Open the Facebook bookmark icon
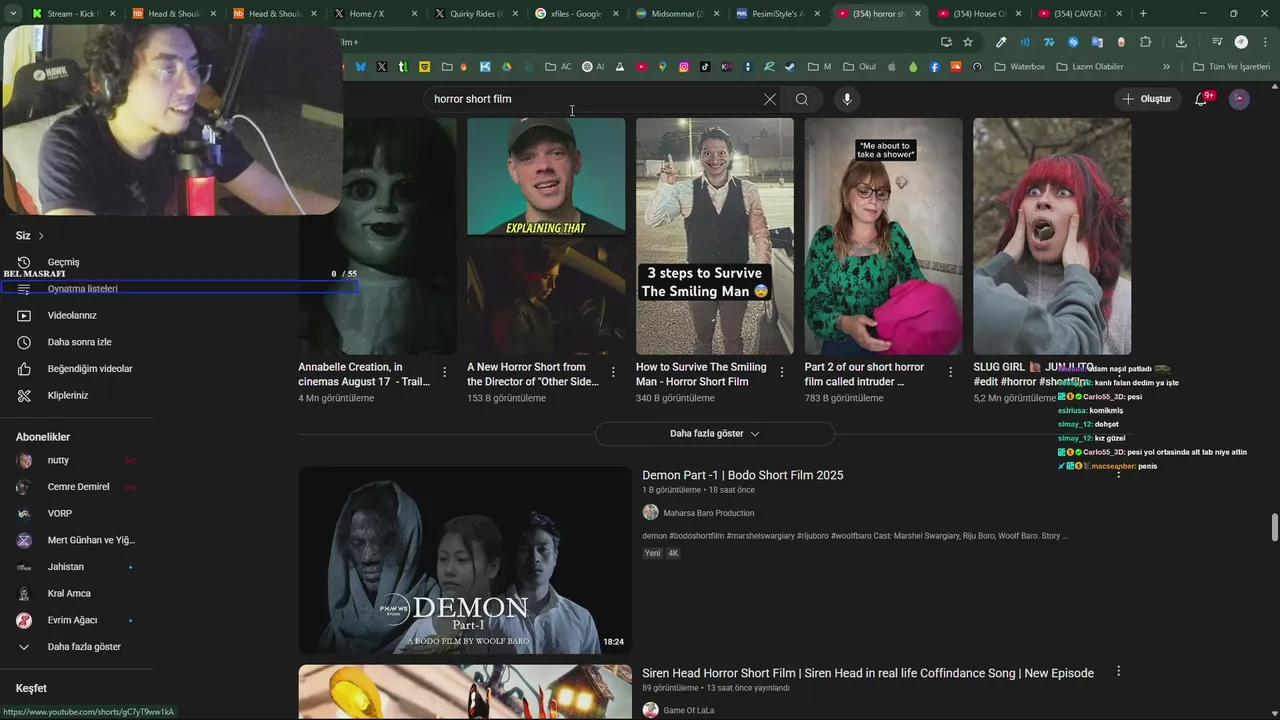The height and width of the screenshot is (720, 1280). 934,67
